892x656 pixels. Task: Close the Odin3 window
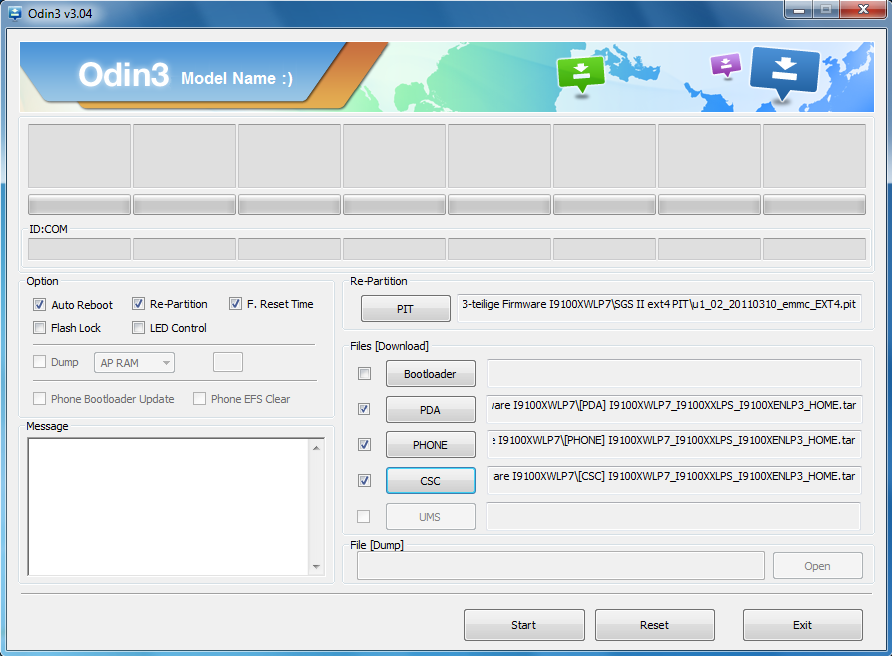(x=863, y=10)
